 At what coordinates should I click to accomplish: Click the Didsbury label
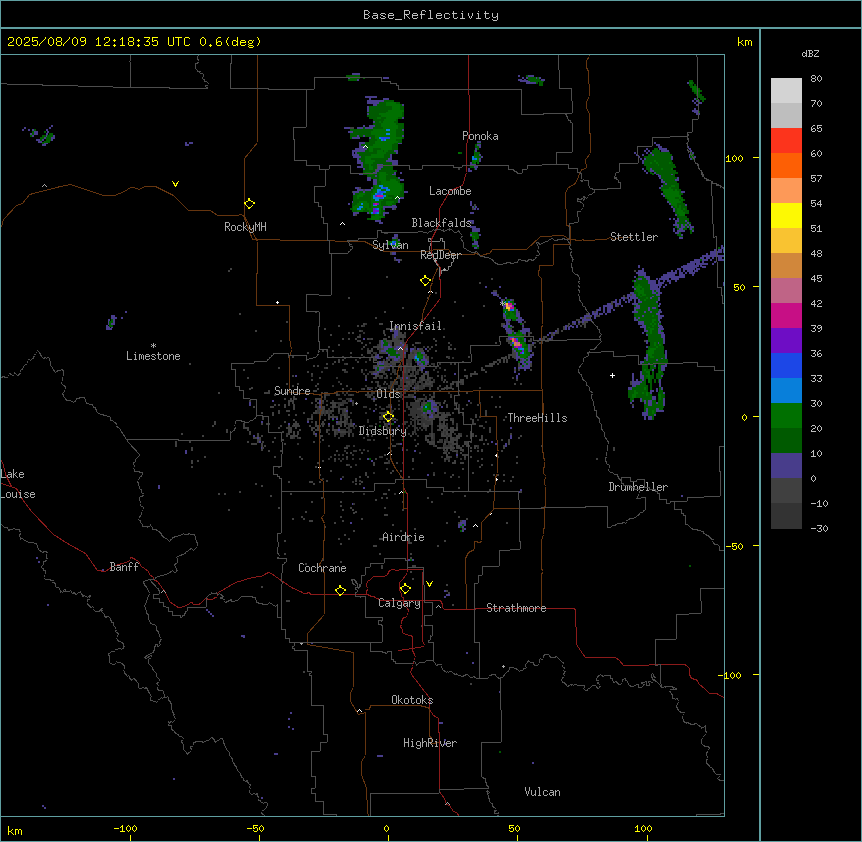pos(383,431)
